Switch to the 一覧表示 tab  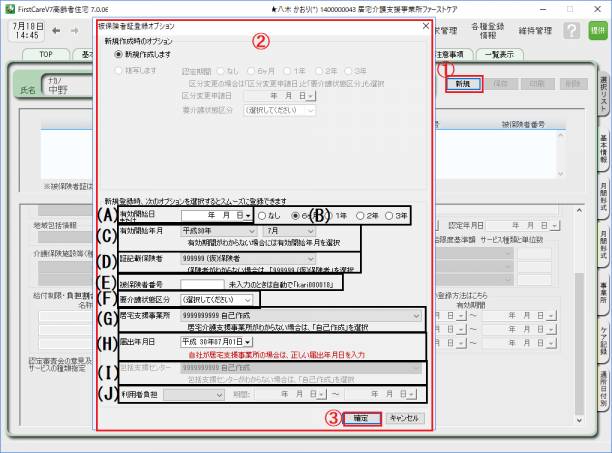[x=492, y=54]
